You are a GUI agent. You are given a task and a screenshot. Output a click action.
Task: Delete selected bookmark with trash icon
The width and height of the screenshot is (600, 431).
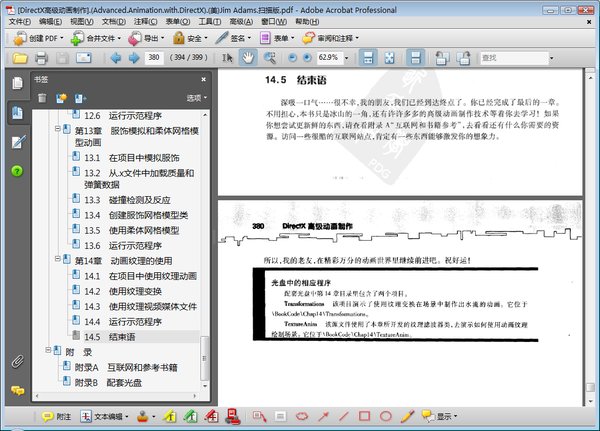pos(42,98)
